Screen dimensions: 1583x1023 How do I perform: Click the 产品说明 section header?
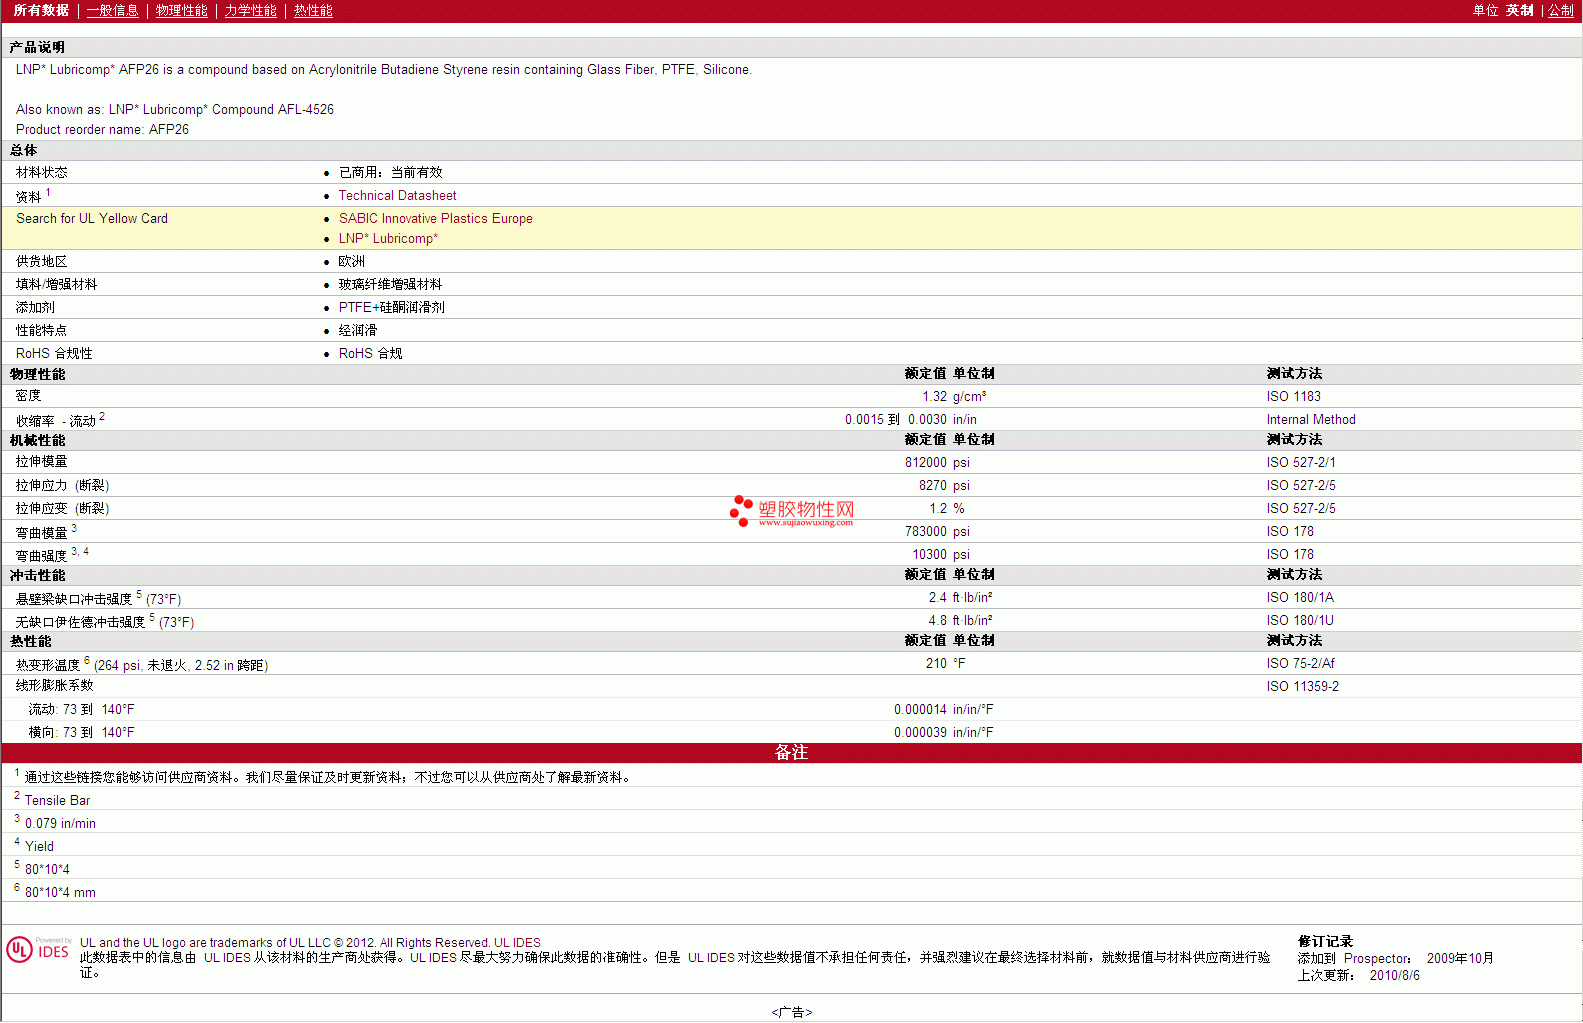37,48
